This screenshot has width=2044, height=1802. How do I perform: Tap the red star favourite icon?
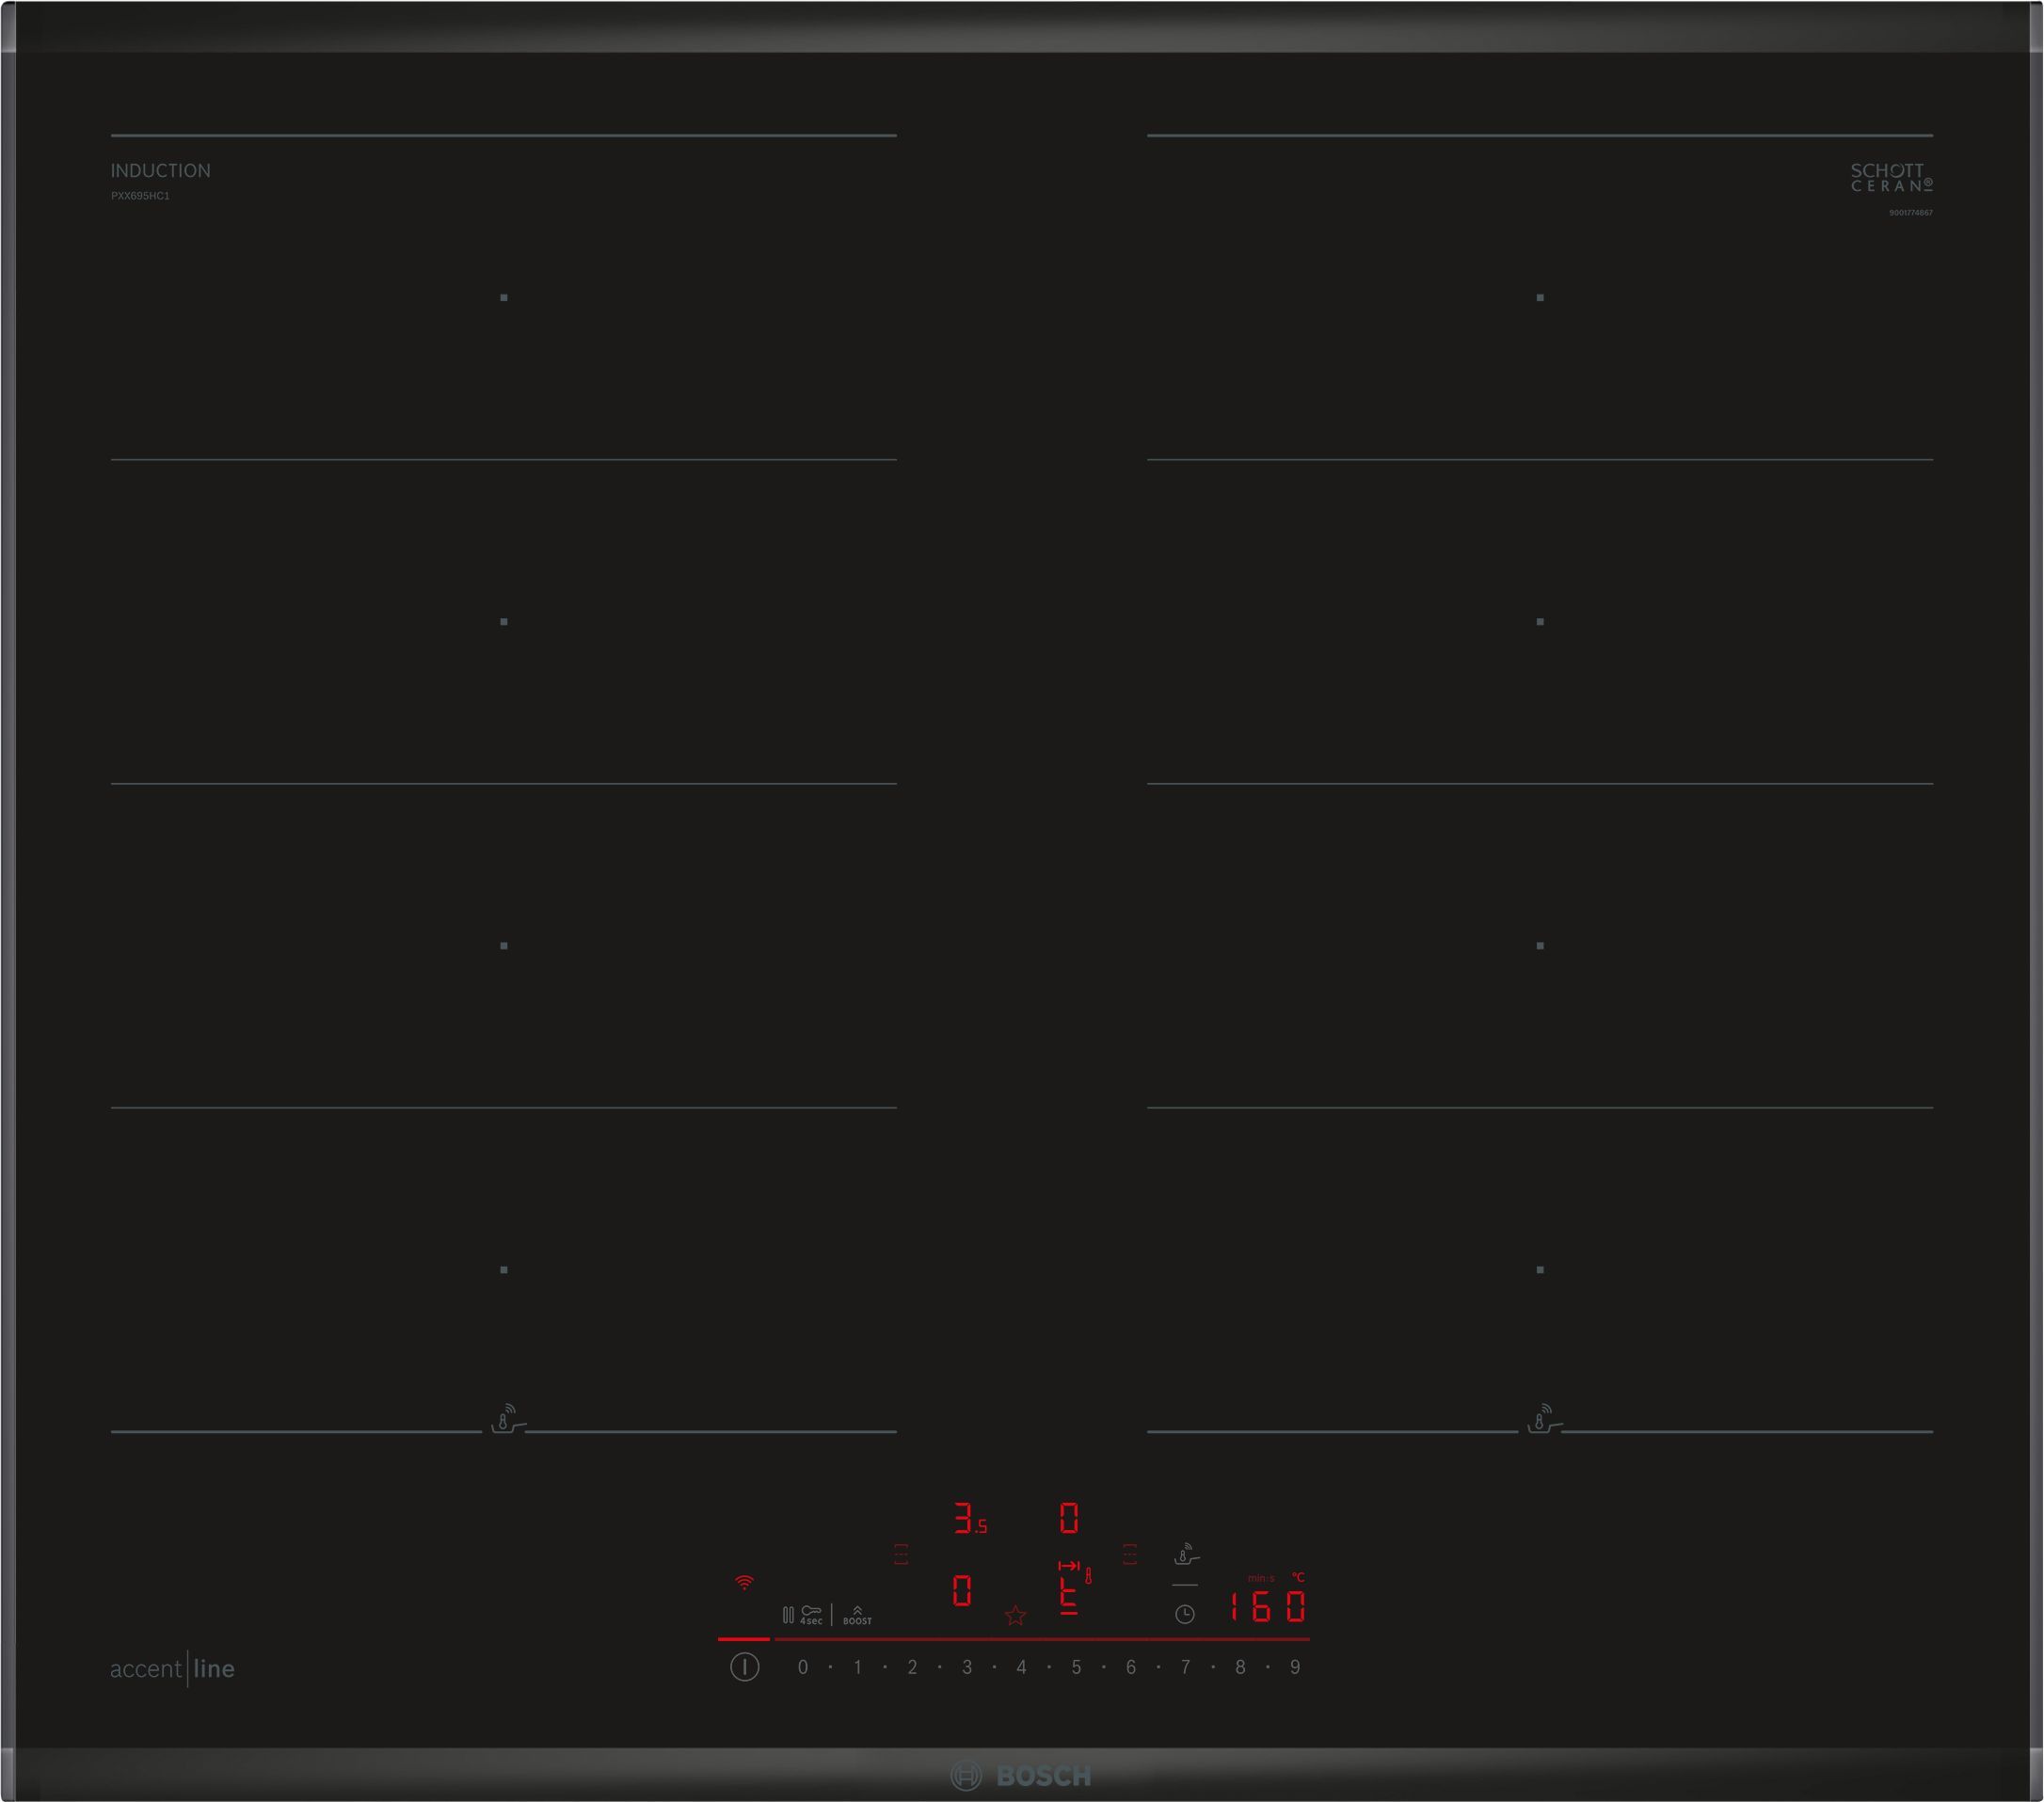[1015, 1615]
